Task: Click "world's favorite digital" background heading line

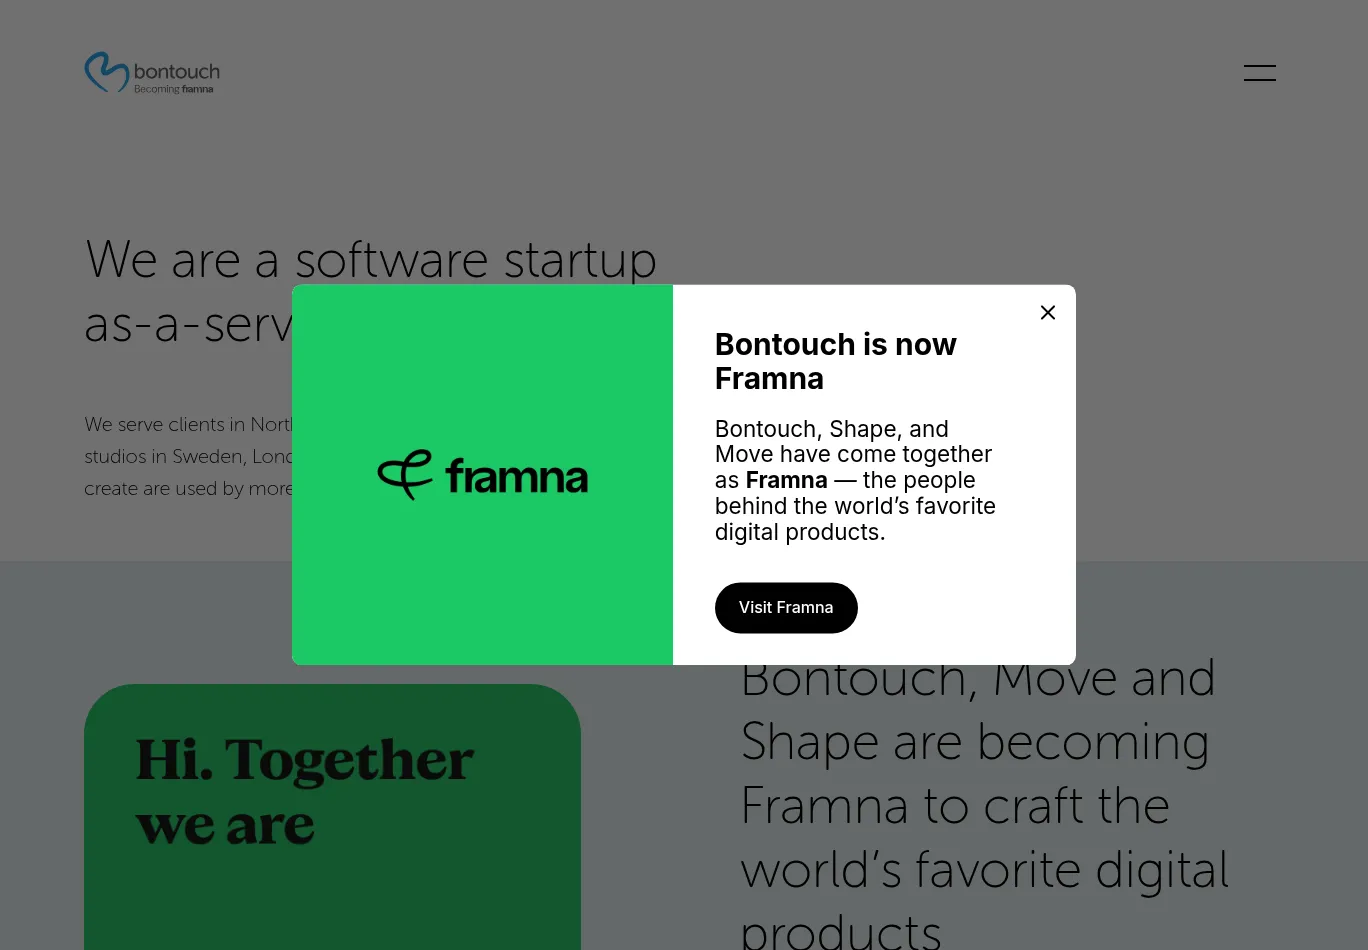Action: [984, 870]
